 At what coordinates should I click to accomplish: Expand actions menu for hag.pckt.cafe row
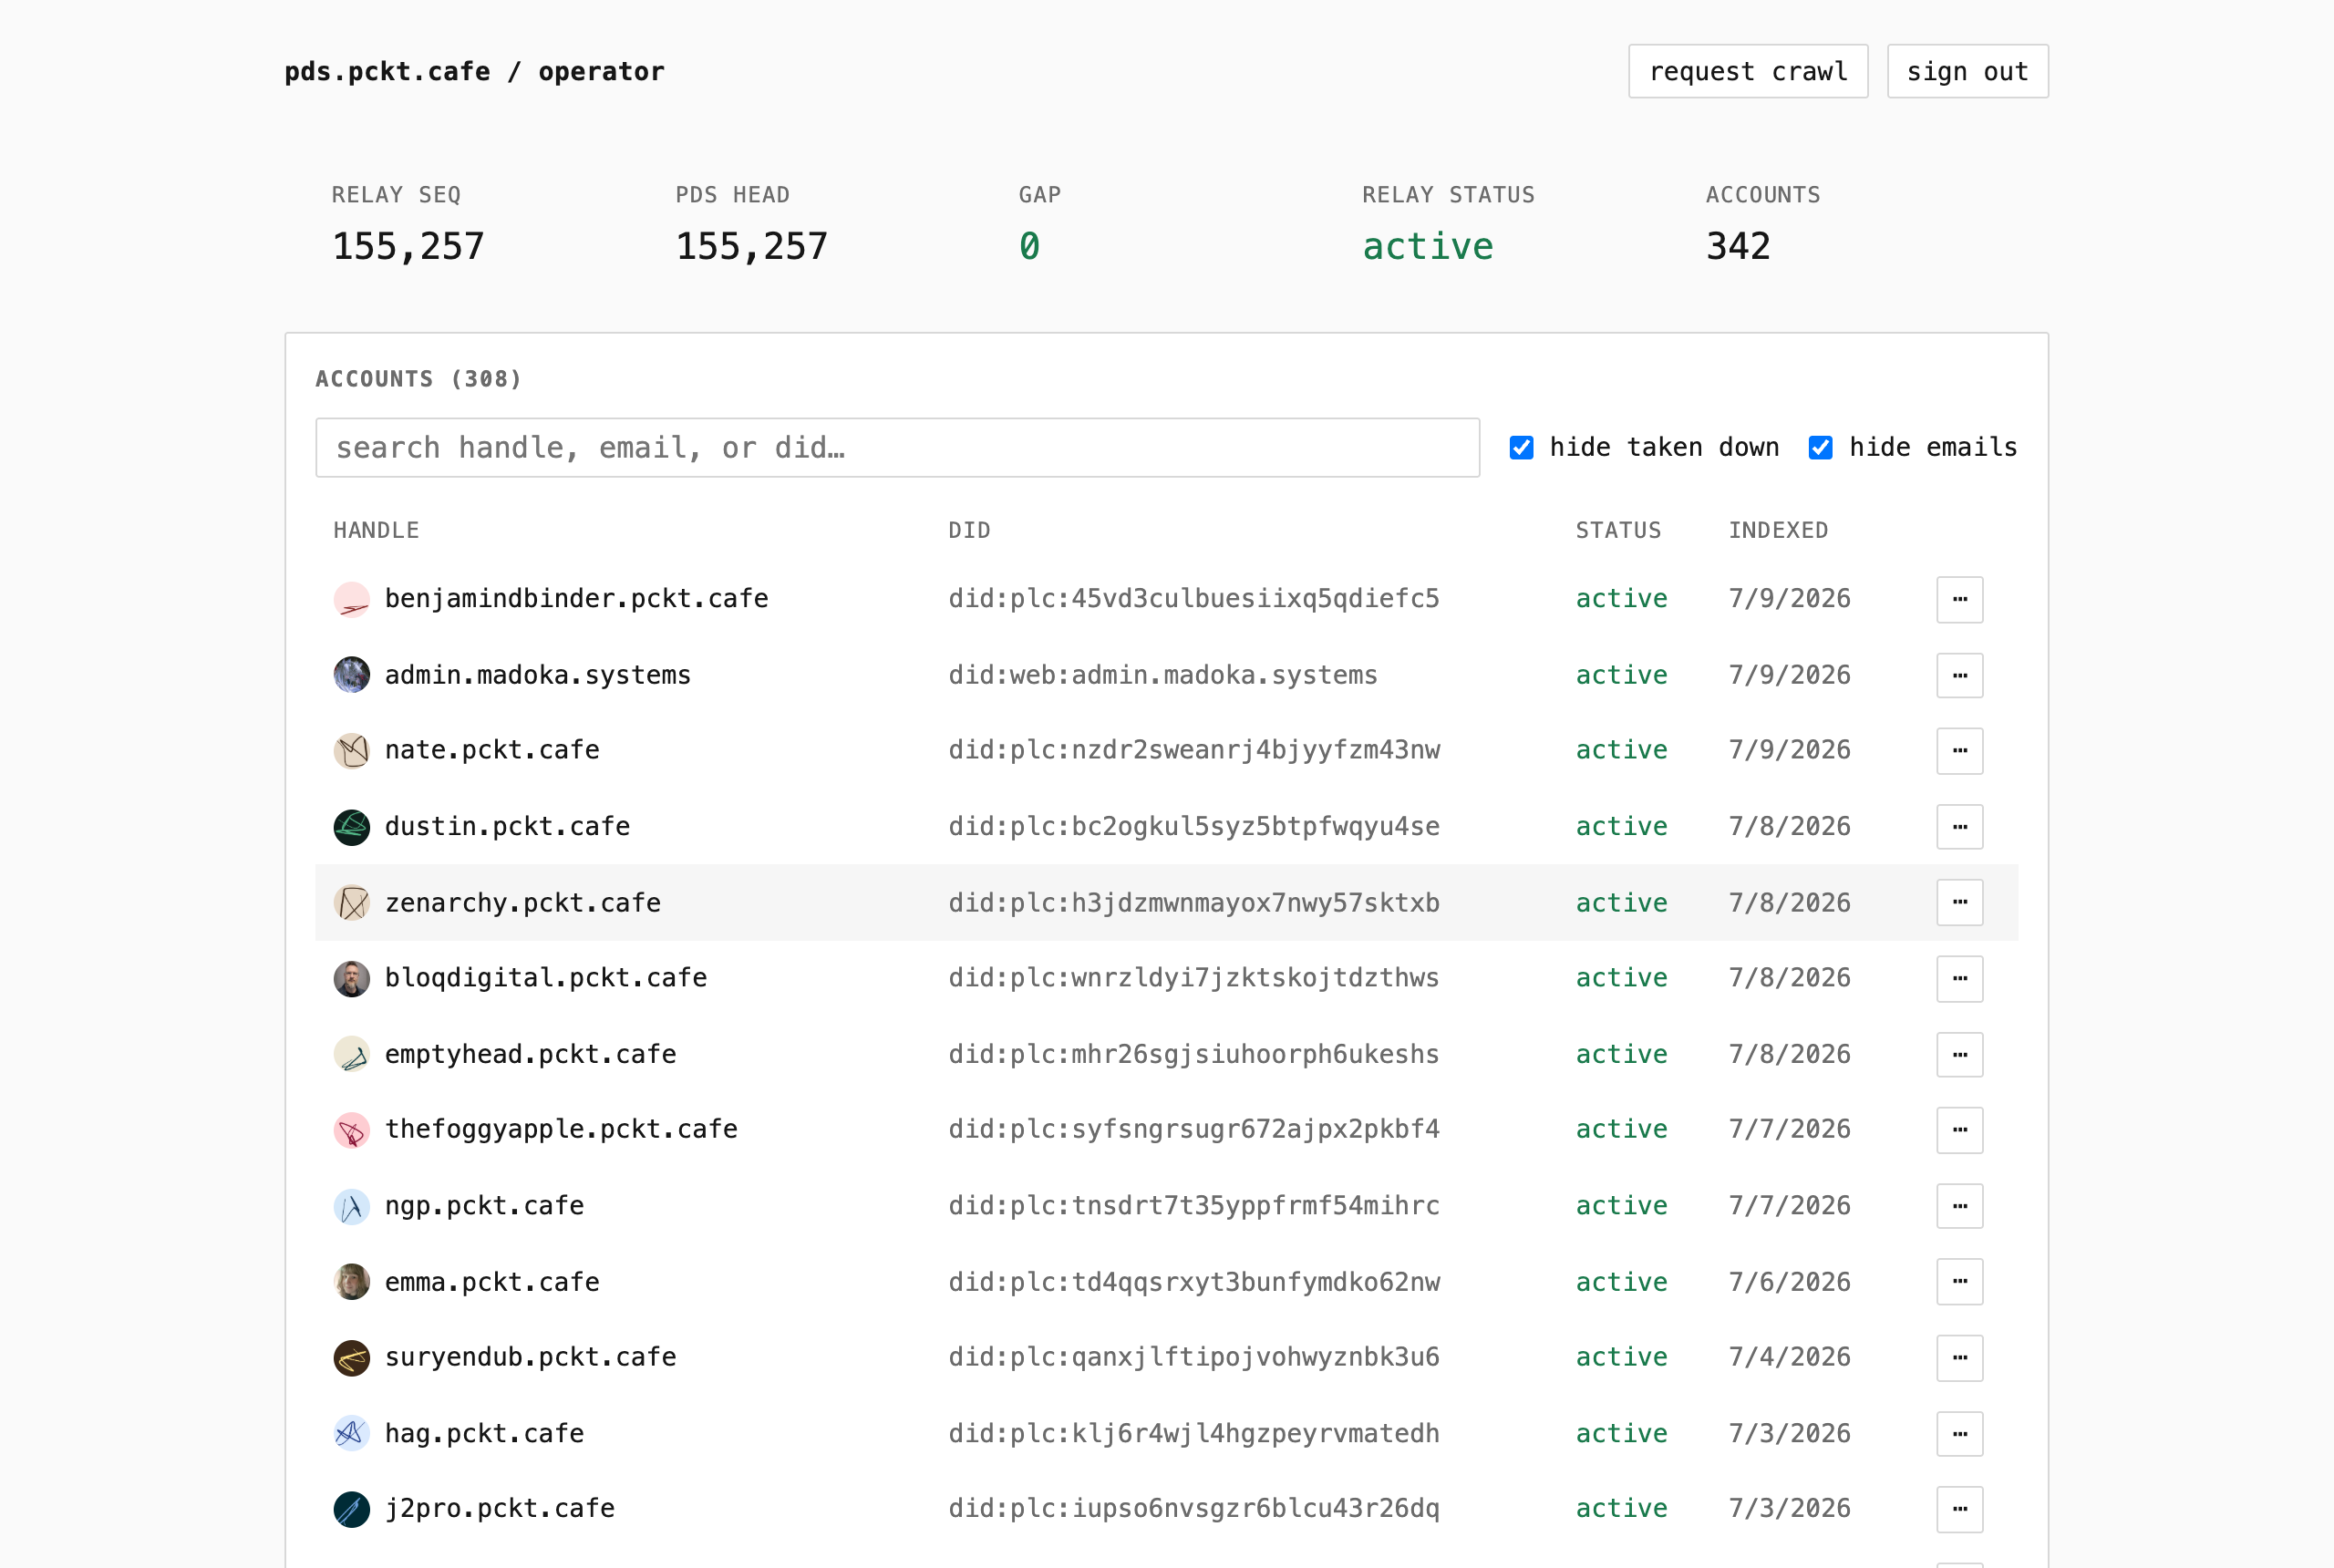[1960, 1434]
